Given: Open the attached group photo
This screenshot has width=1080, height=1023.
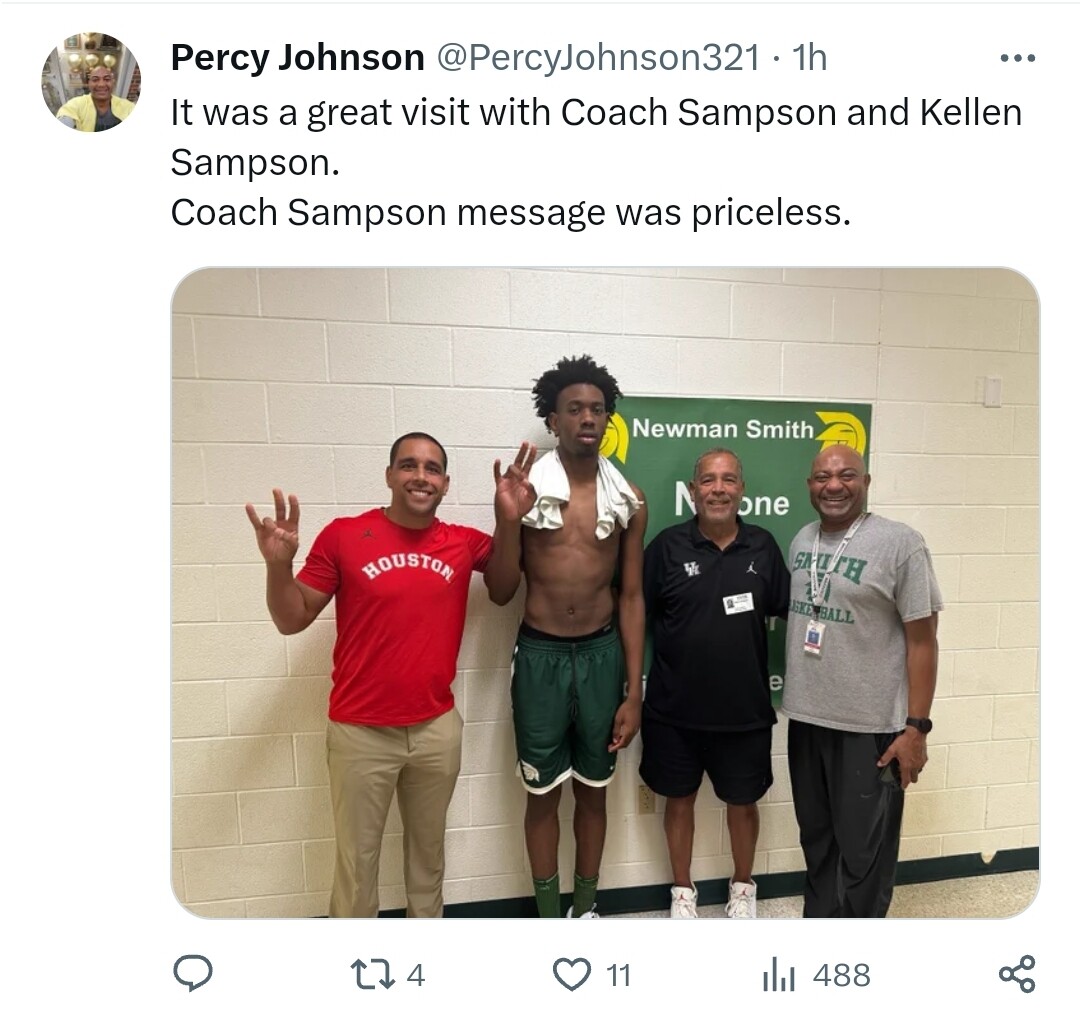Looking at the screenshot, I should [x=605, y=592].
